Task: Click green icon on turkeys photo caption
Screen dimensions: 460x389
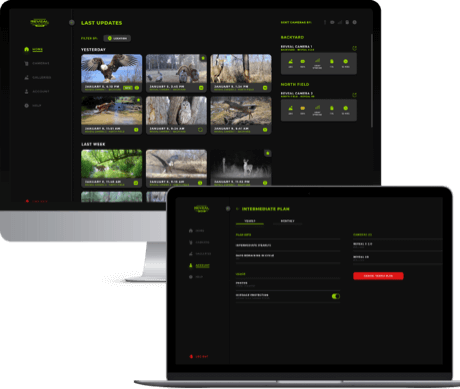Action: [201, 88]
